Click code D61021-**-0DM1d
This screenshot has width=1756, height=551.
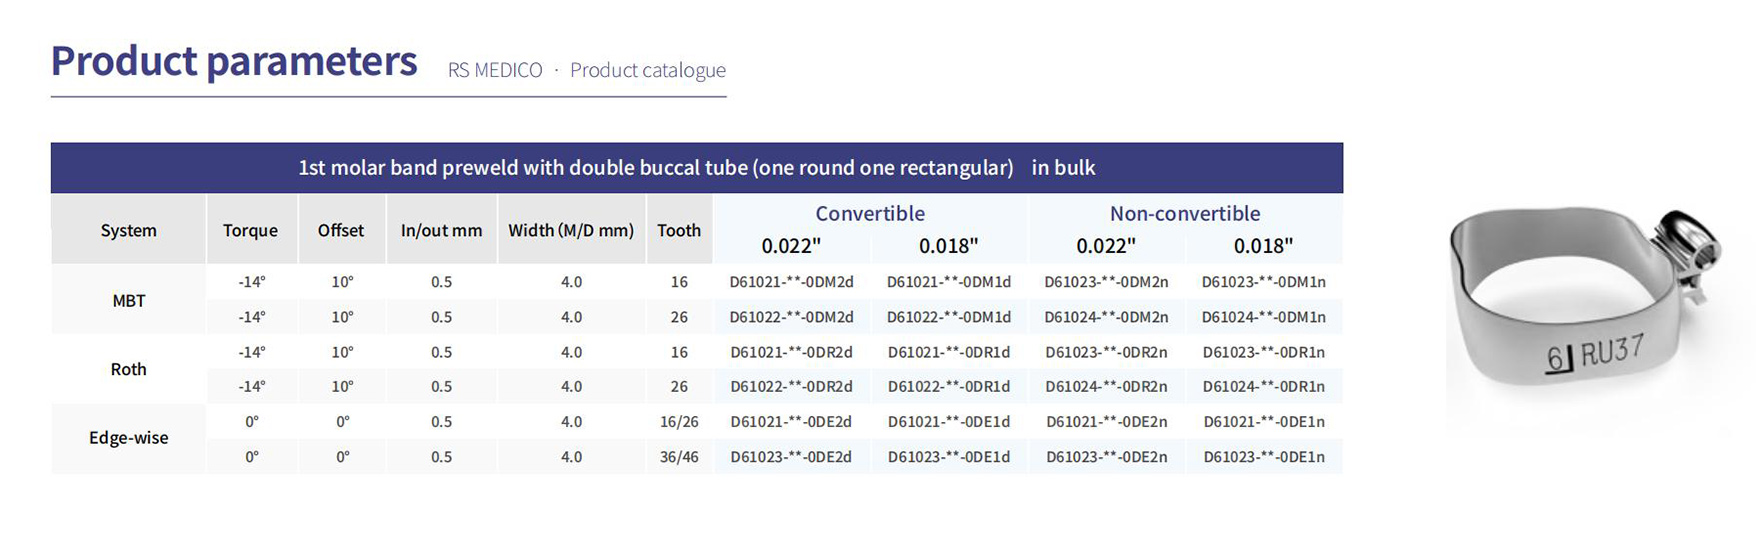click(949, 282)
